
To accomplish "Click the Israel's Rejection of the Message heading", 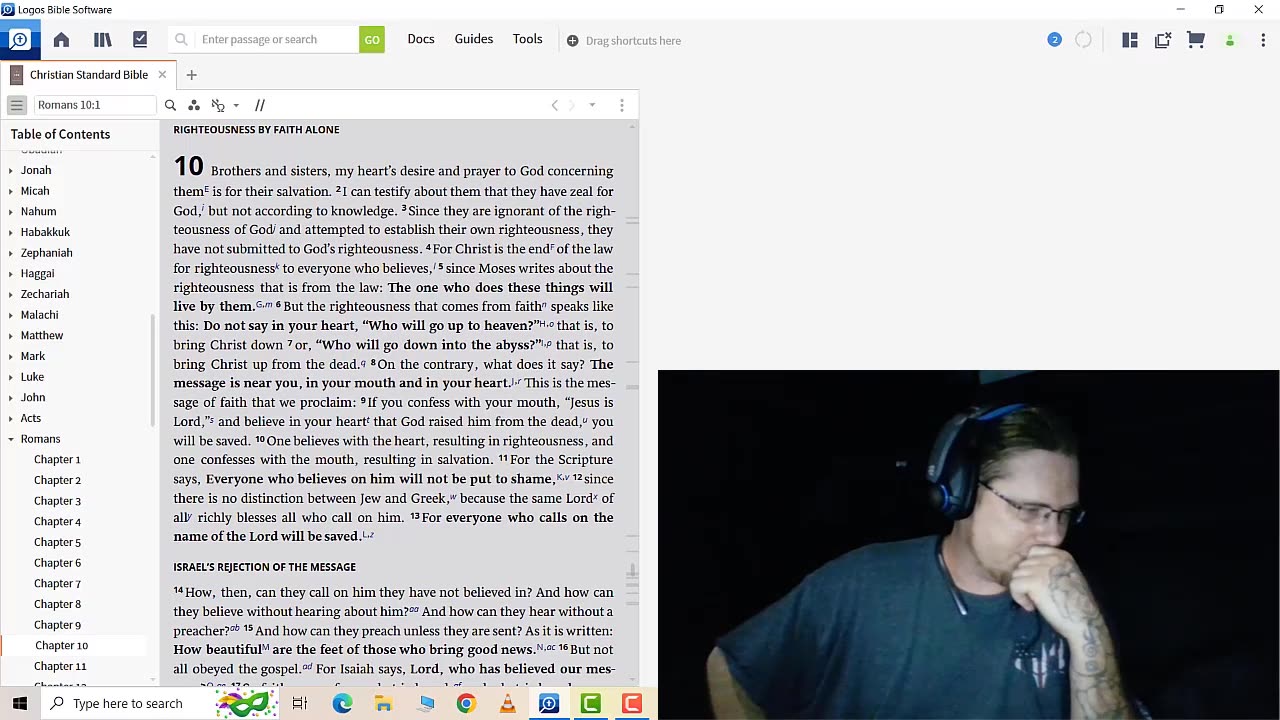I will 264,567.
